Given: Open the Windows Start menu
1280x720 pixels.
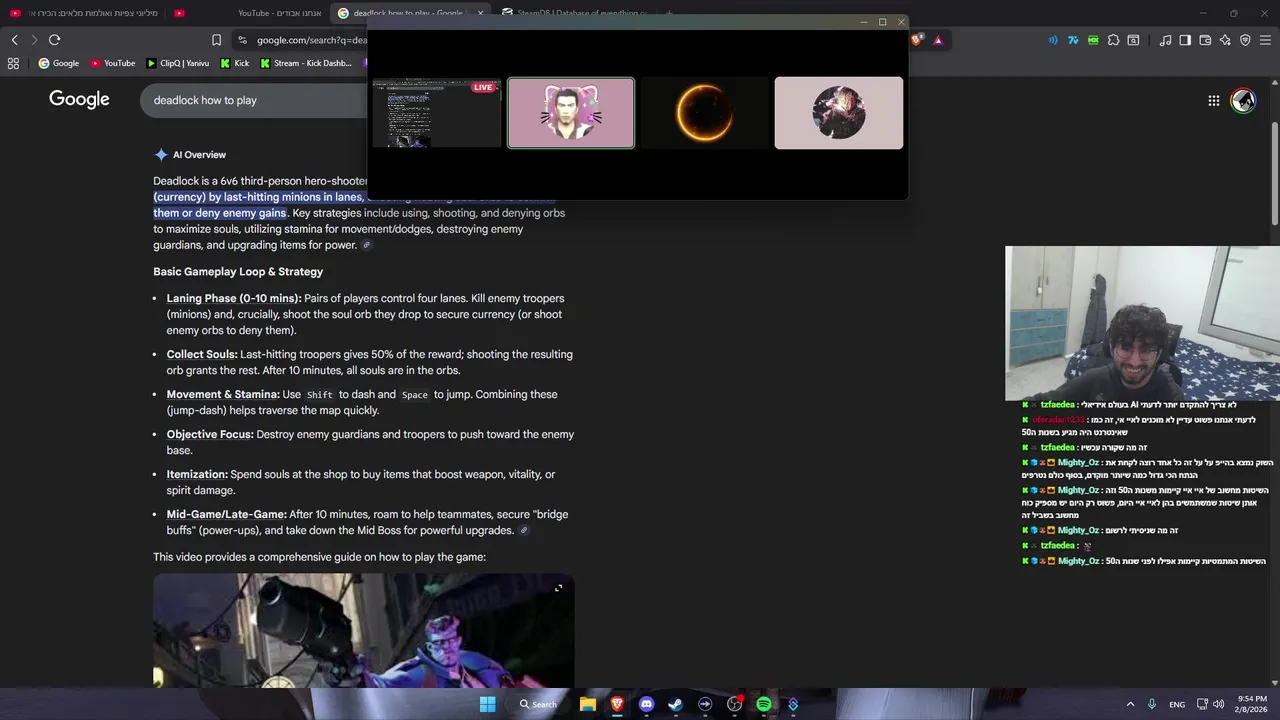Looking at the screenshot, I should click(487, 704).
